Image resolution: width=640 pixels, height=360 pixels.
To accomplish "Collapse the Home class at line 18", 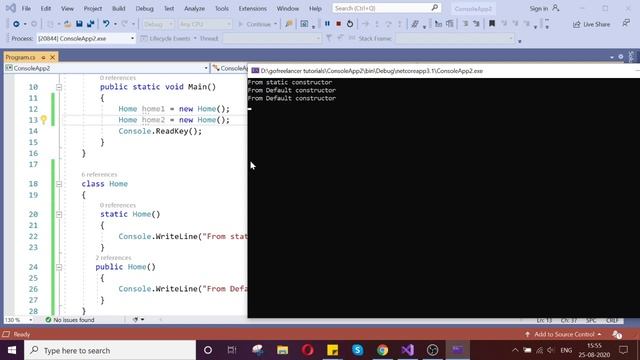I will point(59,184).
